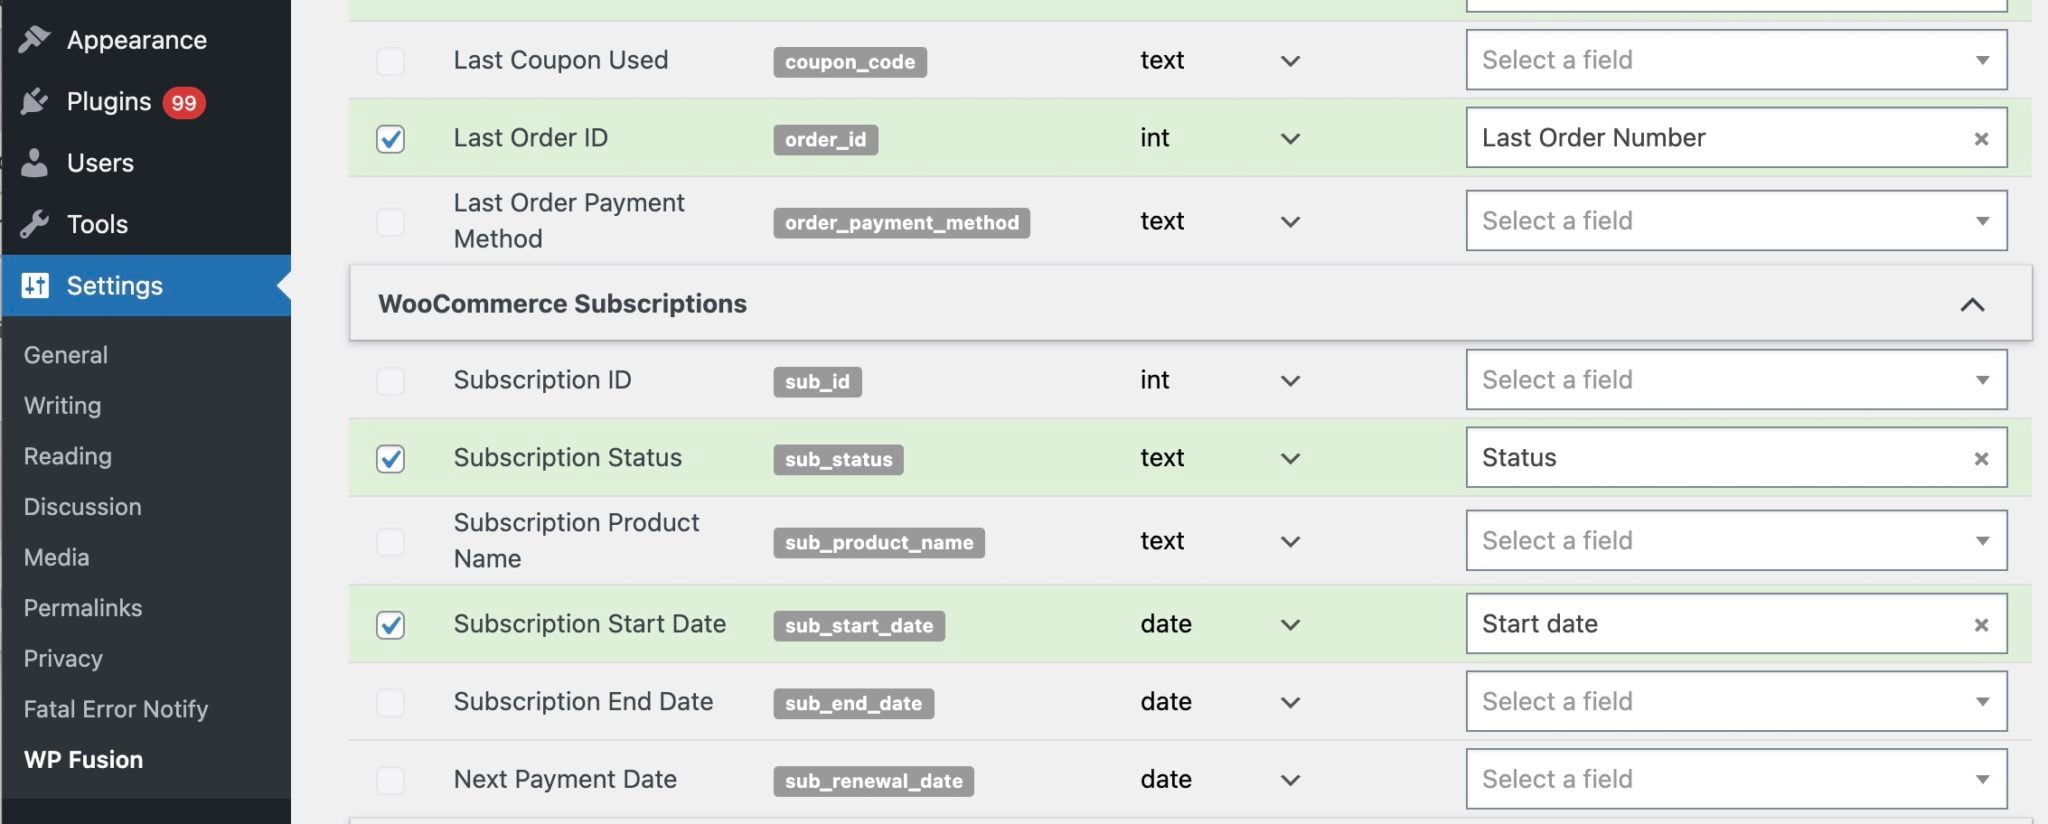Enable the Subscription ID checkbox
Screen dimensions: 2048x824
click(x=390, y=381)
